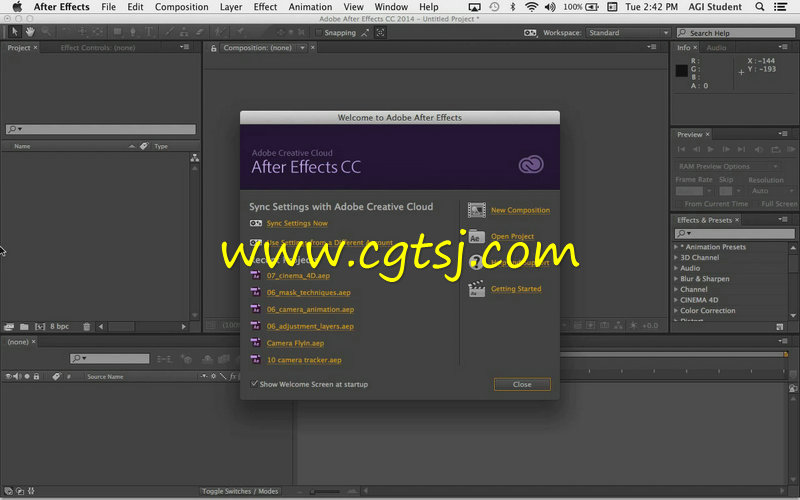Viewport: 800px width, 500px height.
Task: Click the Open Project folder icon
Action: point(477,236)
